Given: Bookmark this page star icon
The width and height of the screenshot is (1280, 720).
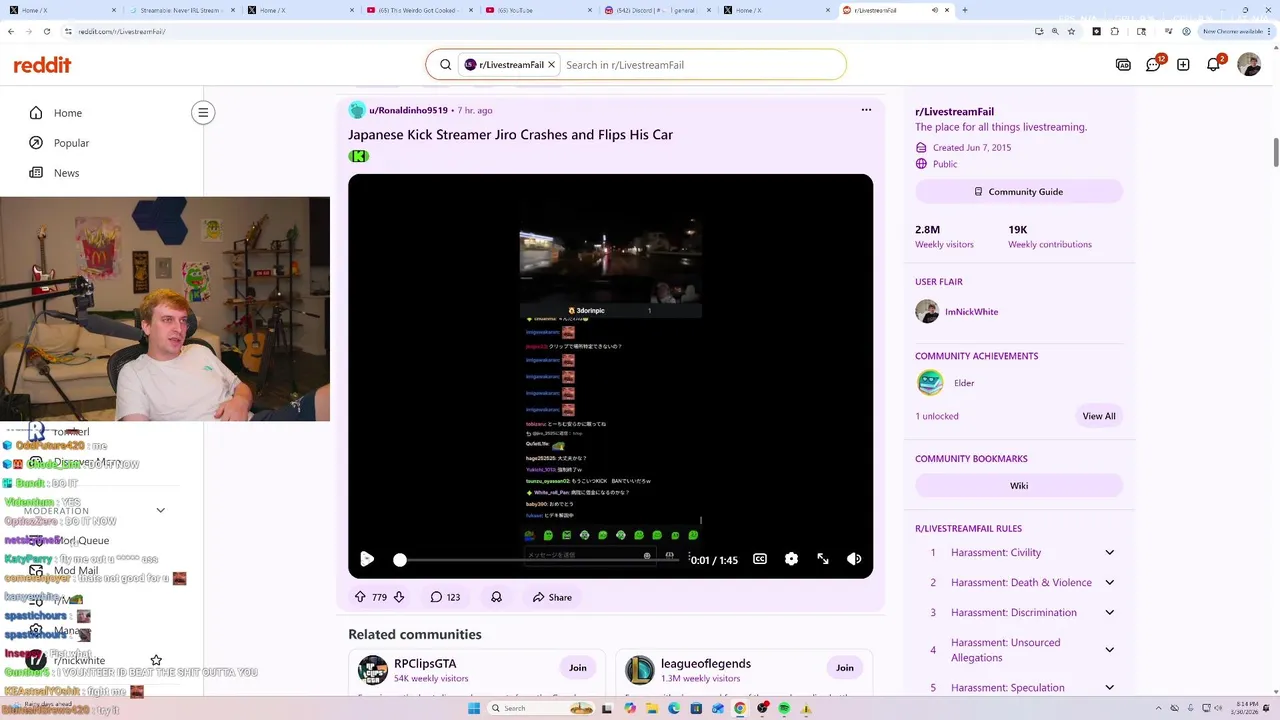Looking at the screenshot, I should click(1071, 31).
